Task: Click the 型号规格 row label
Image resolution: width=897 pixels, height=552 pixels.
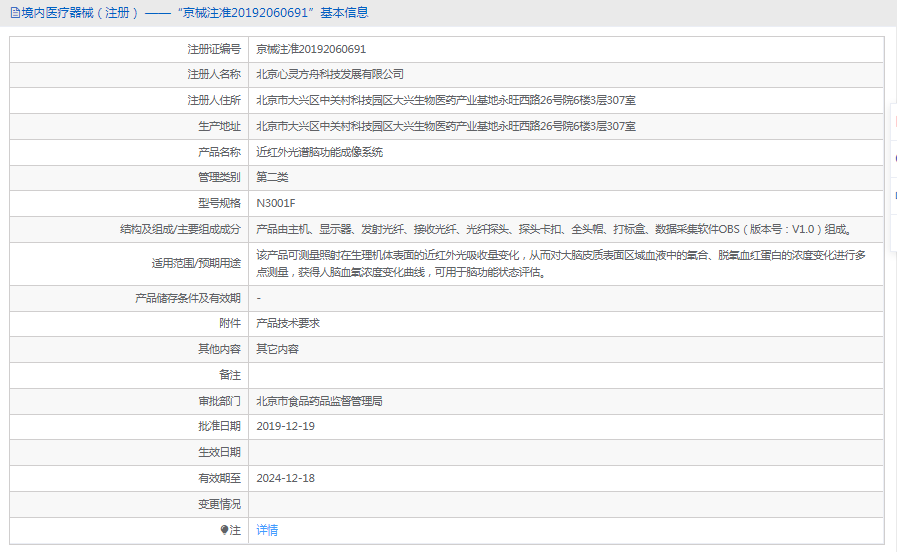Action: pos(219,203)
